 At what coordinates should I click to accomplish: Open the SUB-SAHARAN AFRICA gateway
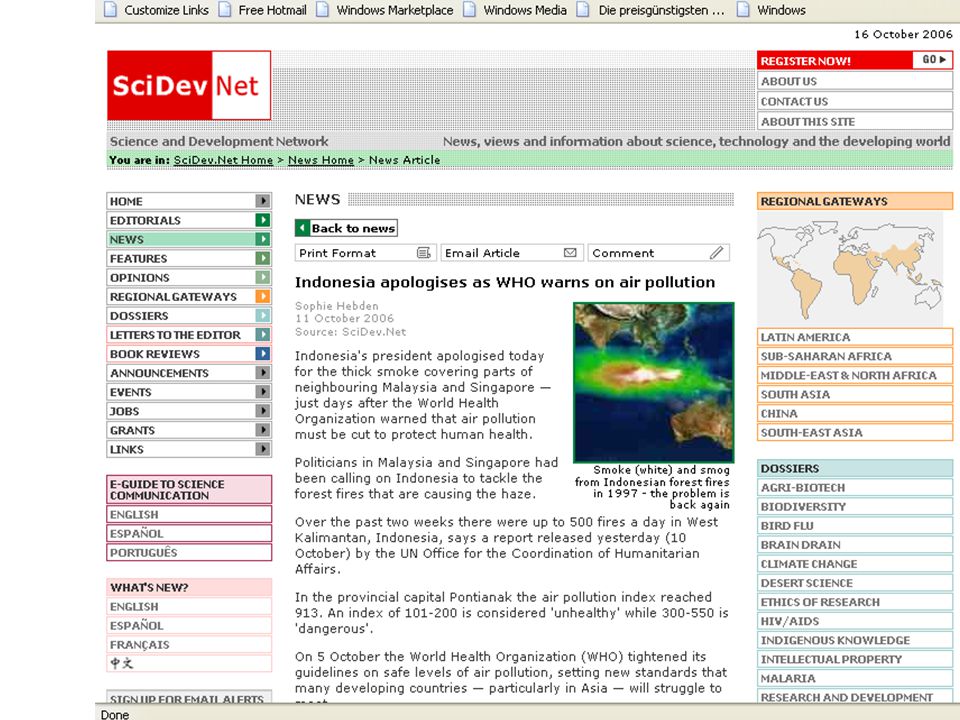[x=855, y=356]
